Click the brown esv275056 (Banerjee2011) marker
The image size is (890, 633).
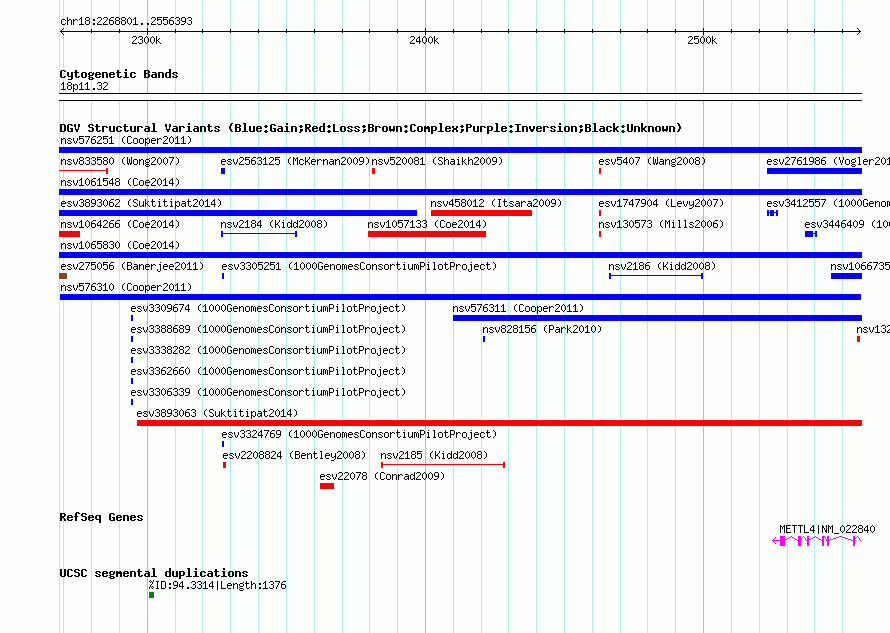[63, 276]
